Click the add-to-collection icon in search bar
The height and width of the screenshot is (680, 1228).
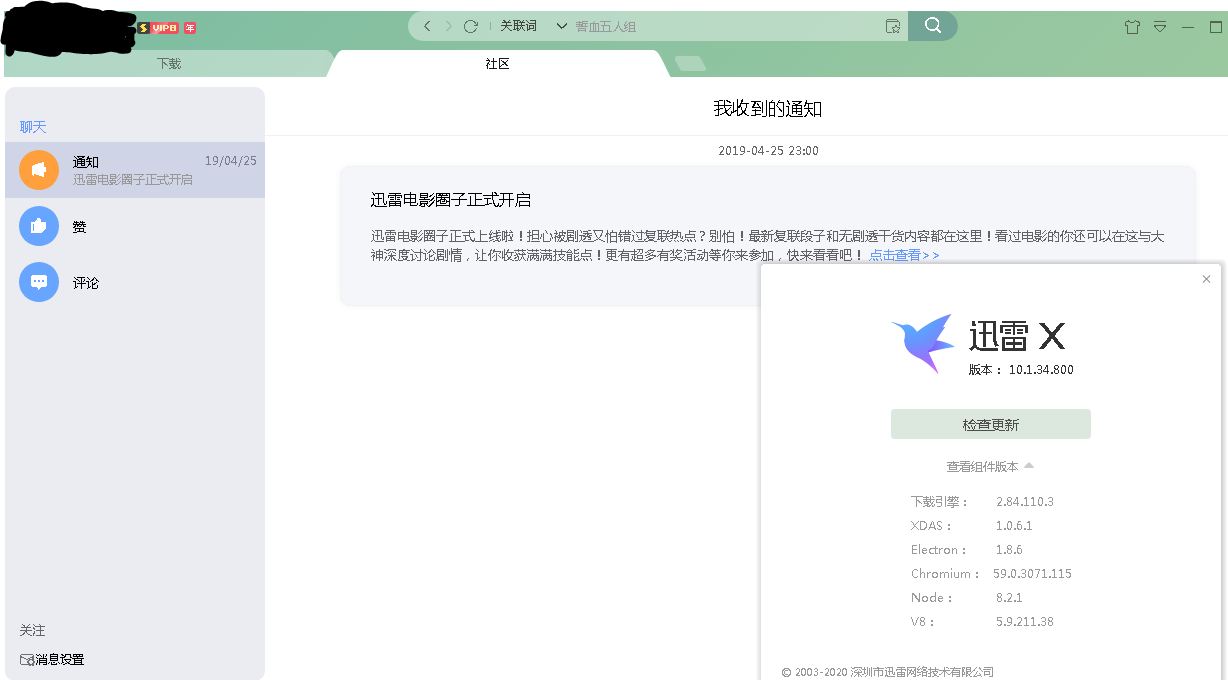point(892,27)
